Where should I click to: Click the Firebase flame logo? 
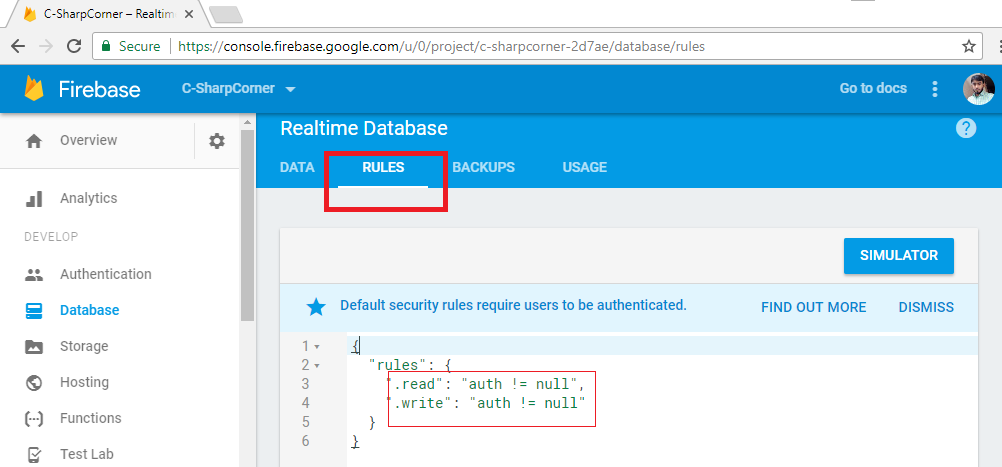coord(33,88)
